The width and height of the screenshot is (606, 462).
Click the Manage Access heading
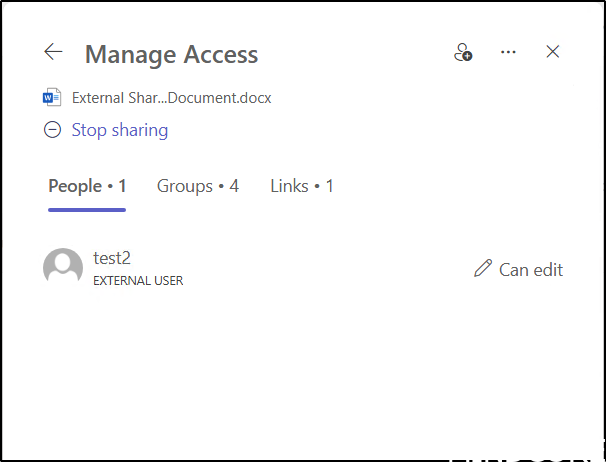(x=171, y=54)
